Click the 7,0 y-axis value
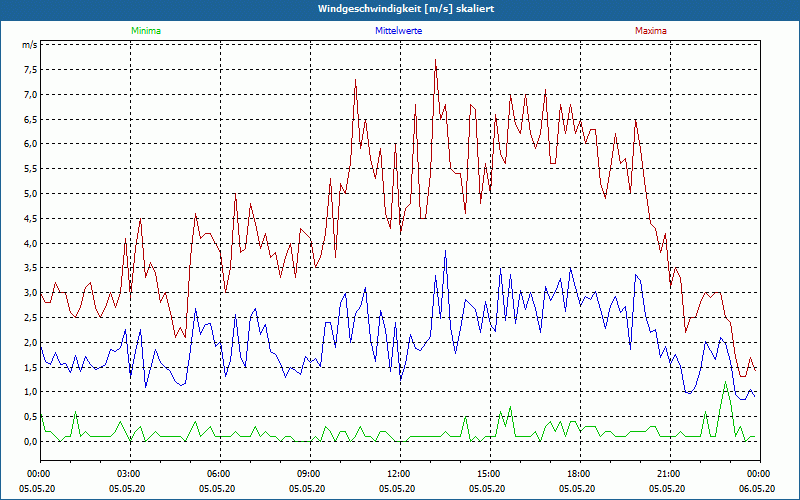Viewport: 800px width, 500px height. [31, 94]
